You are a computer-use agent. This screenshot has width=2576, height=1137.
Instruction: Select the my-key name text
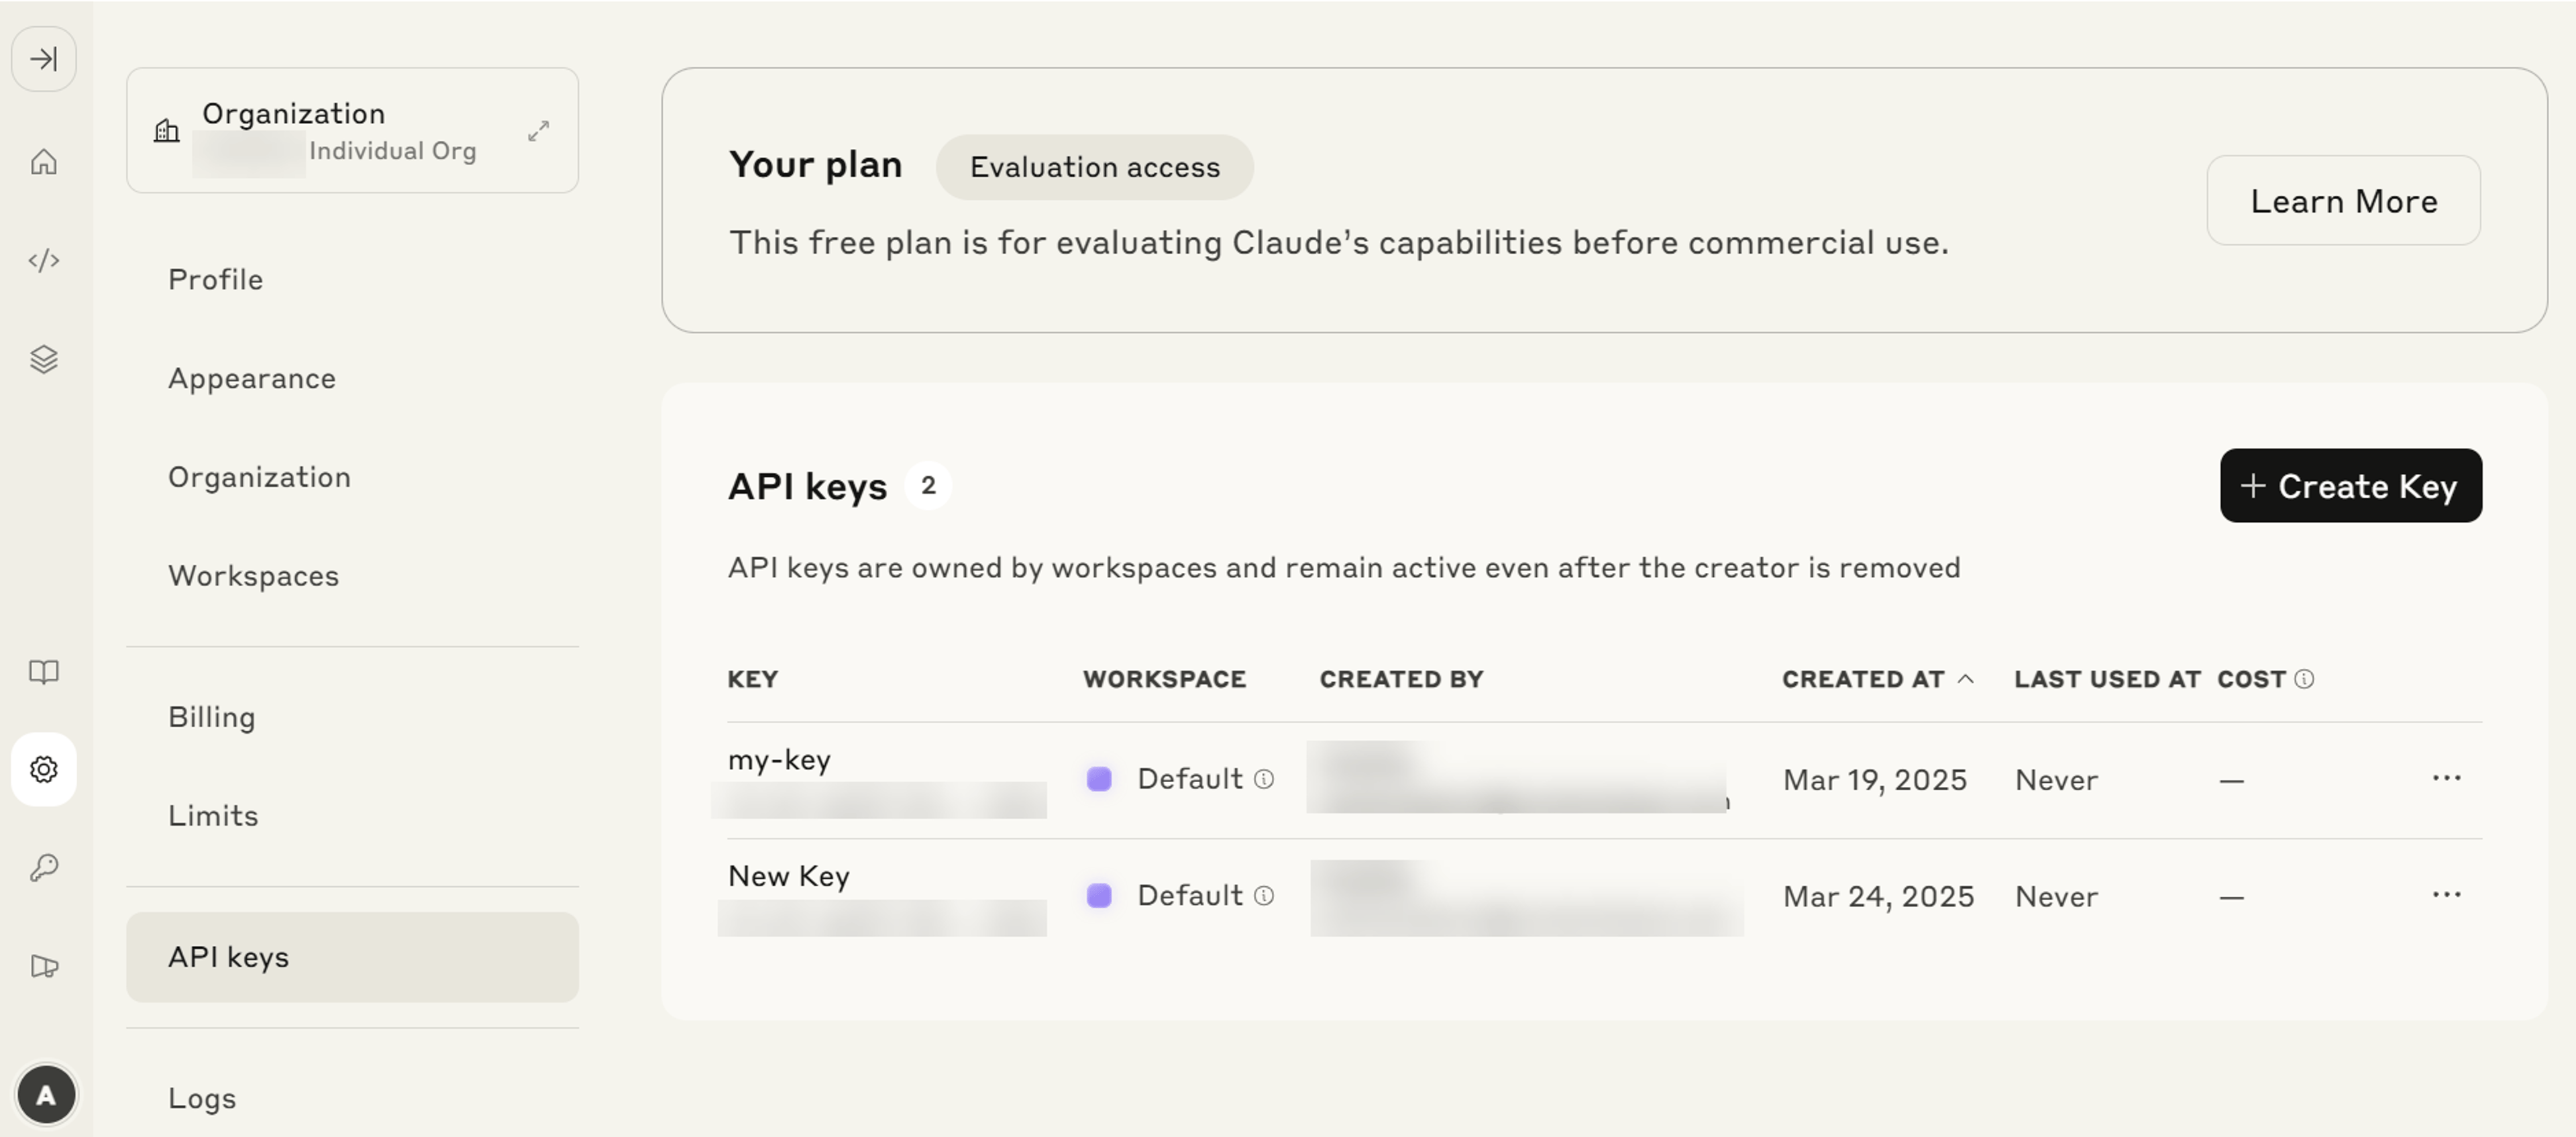[780, 760]
